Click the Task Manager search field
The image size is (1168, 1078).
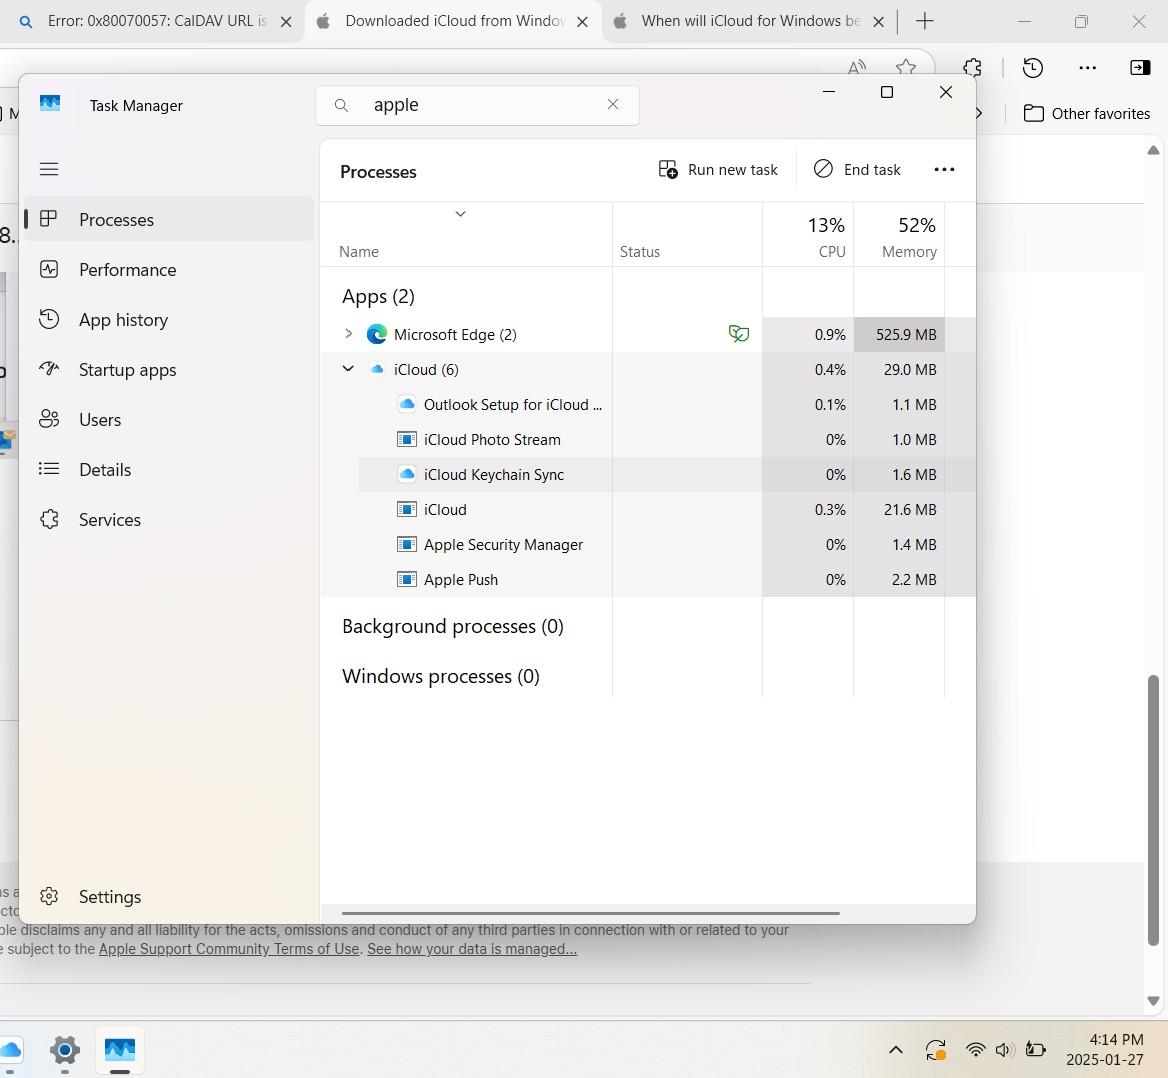tap(477, 105)
